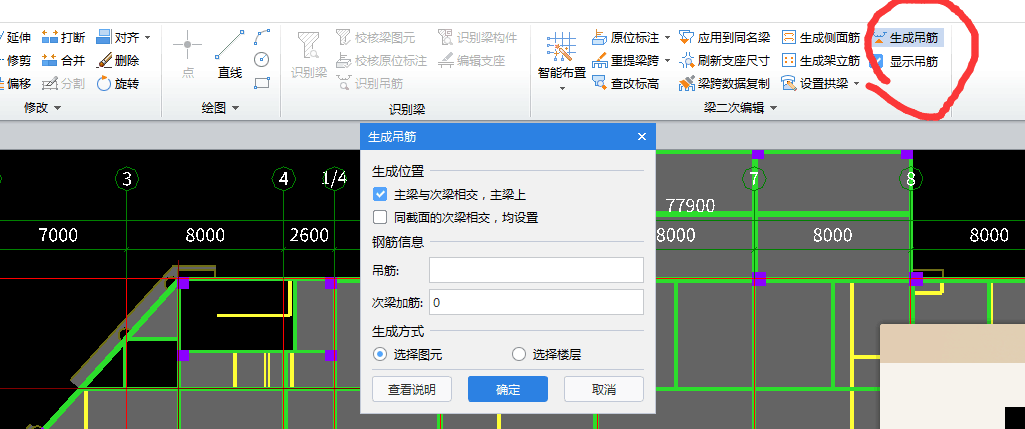
Task: Click the 确定 button
Action: pyautogui.click(x=508, y=389)
